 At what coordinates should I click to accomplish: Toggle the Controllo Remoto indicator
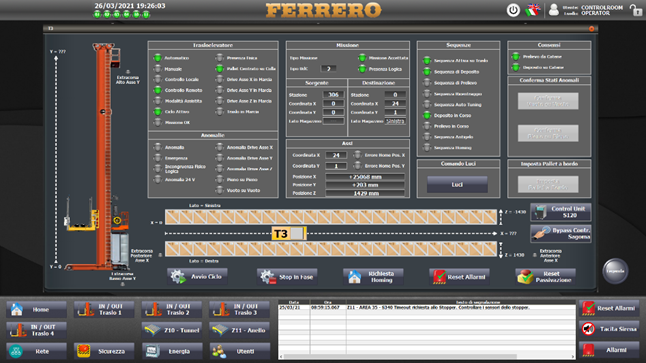157,90
